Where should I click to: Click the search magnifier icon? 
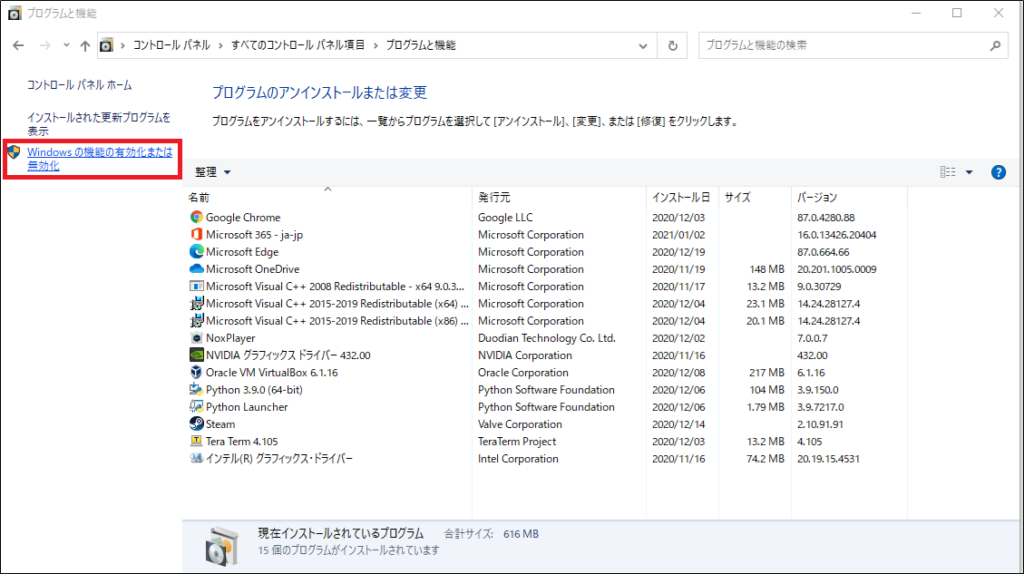pos(995,46)
